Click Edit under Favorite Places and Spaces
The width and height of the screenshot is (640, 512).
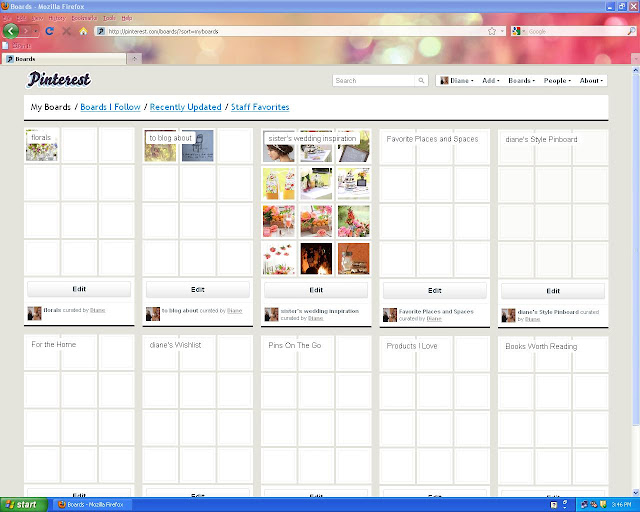[x=435, y=290]
